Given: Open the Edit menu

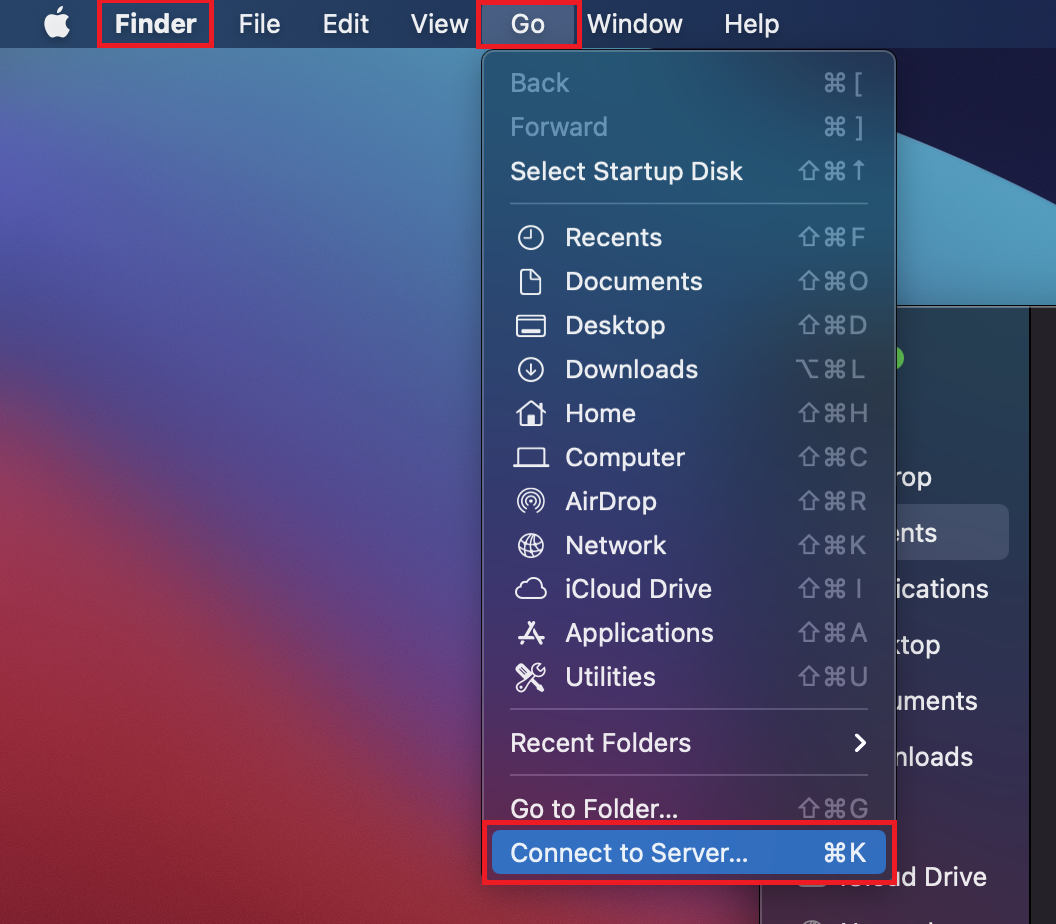Looking at the screenshot, I should pos(345,24).
